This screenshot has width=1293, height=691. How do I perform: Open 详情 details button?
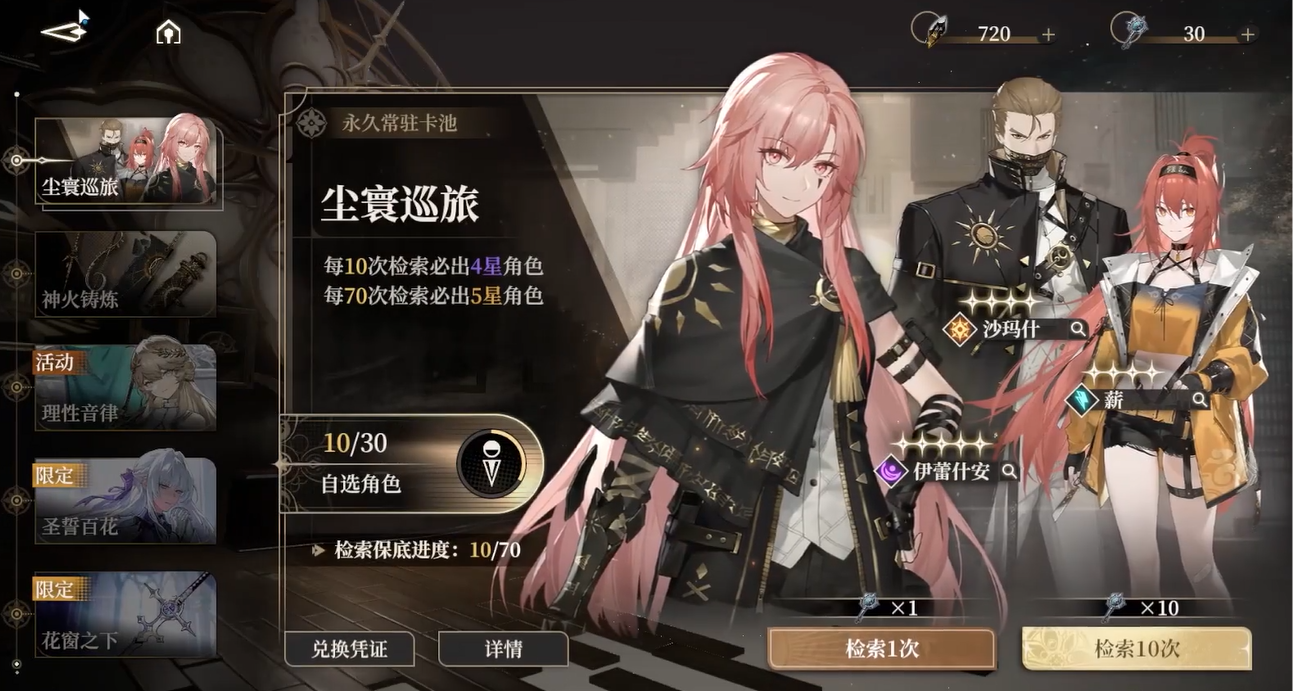coord(503,649)
